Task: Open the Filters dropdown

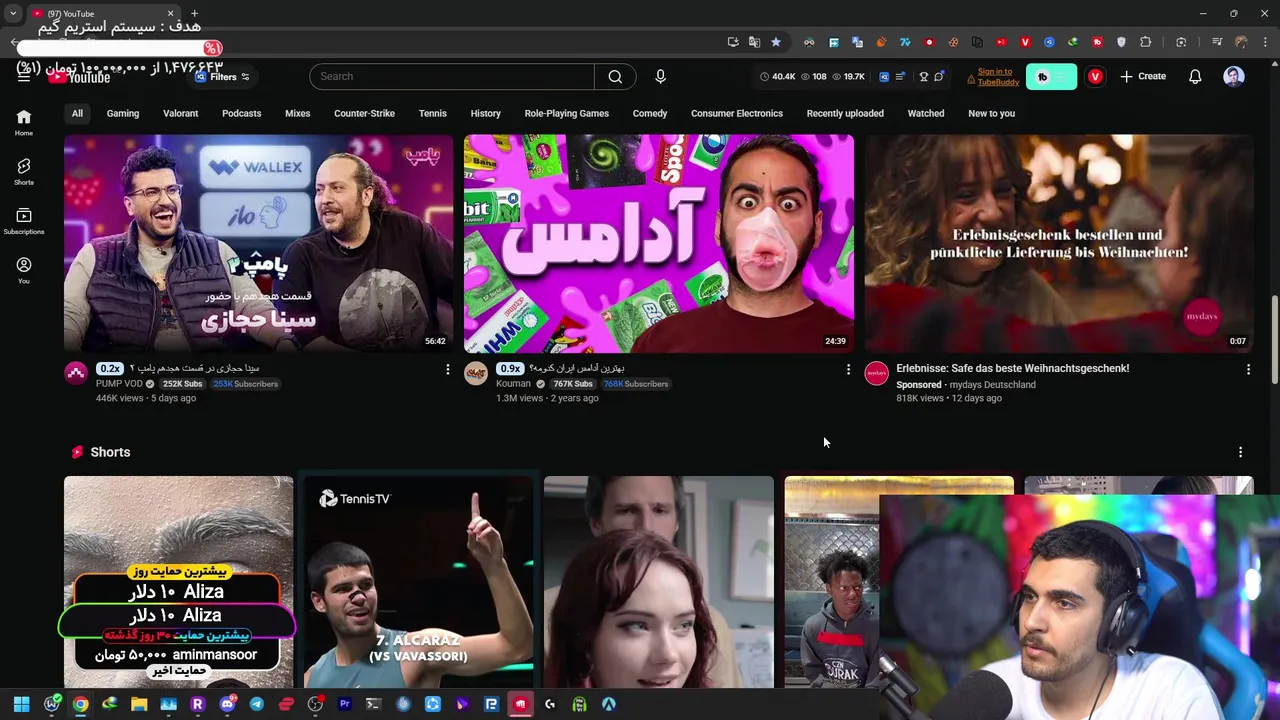Action: point(222,77)
